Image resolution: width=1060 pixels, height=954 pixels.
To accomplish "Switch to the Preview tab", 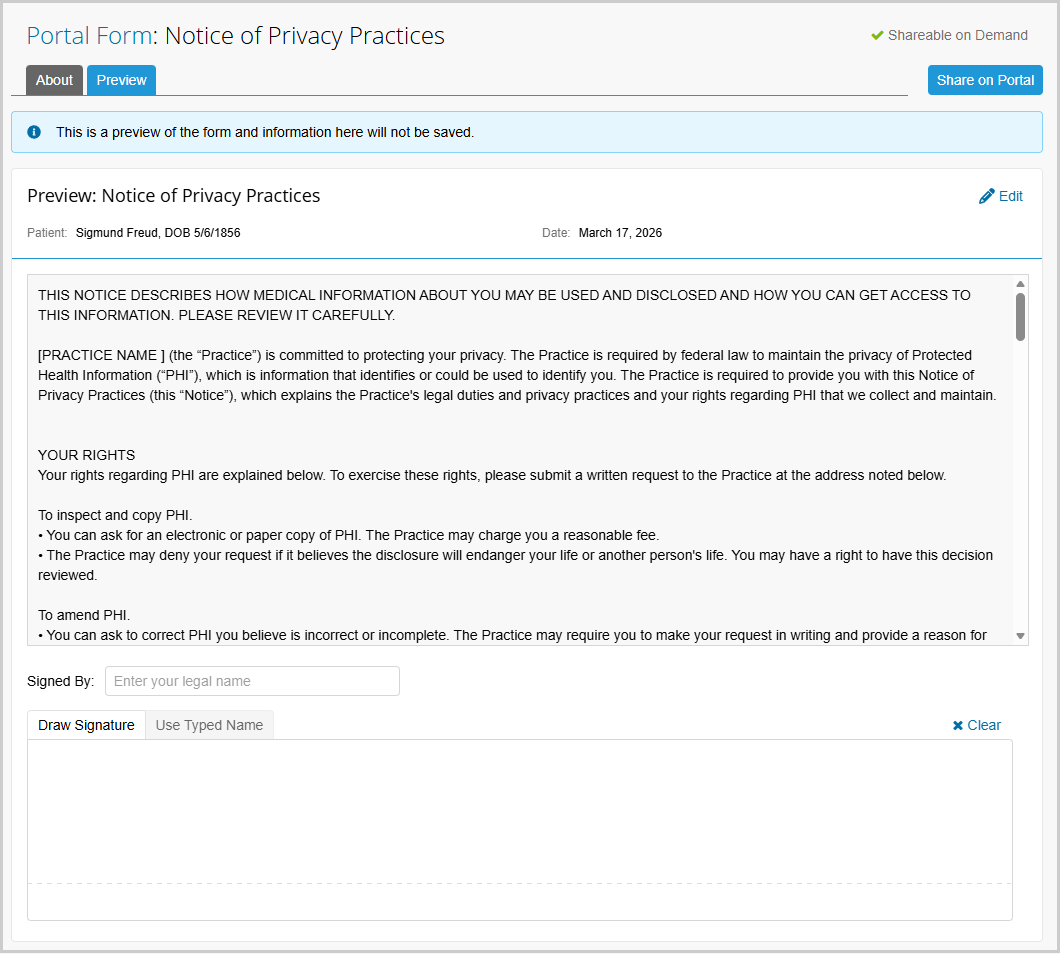I will tap(122, 80).
